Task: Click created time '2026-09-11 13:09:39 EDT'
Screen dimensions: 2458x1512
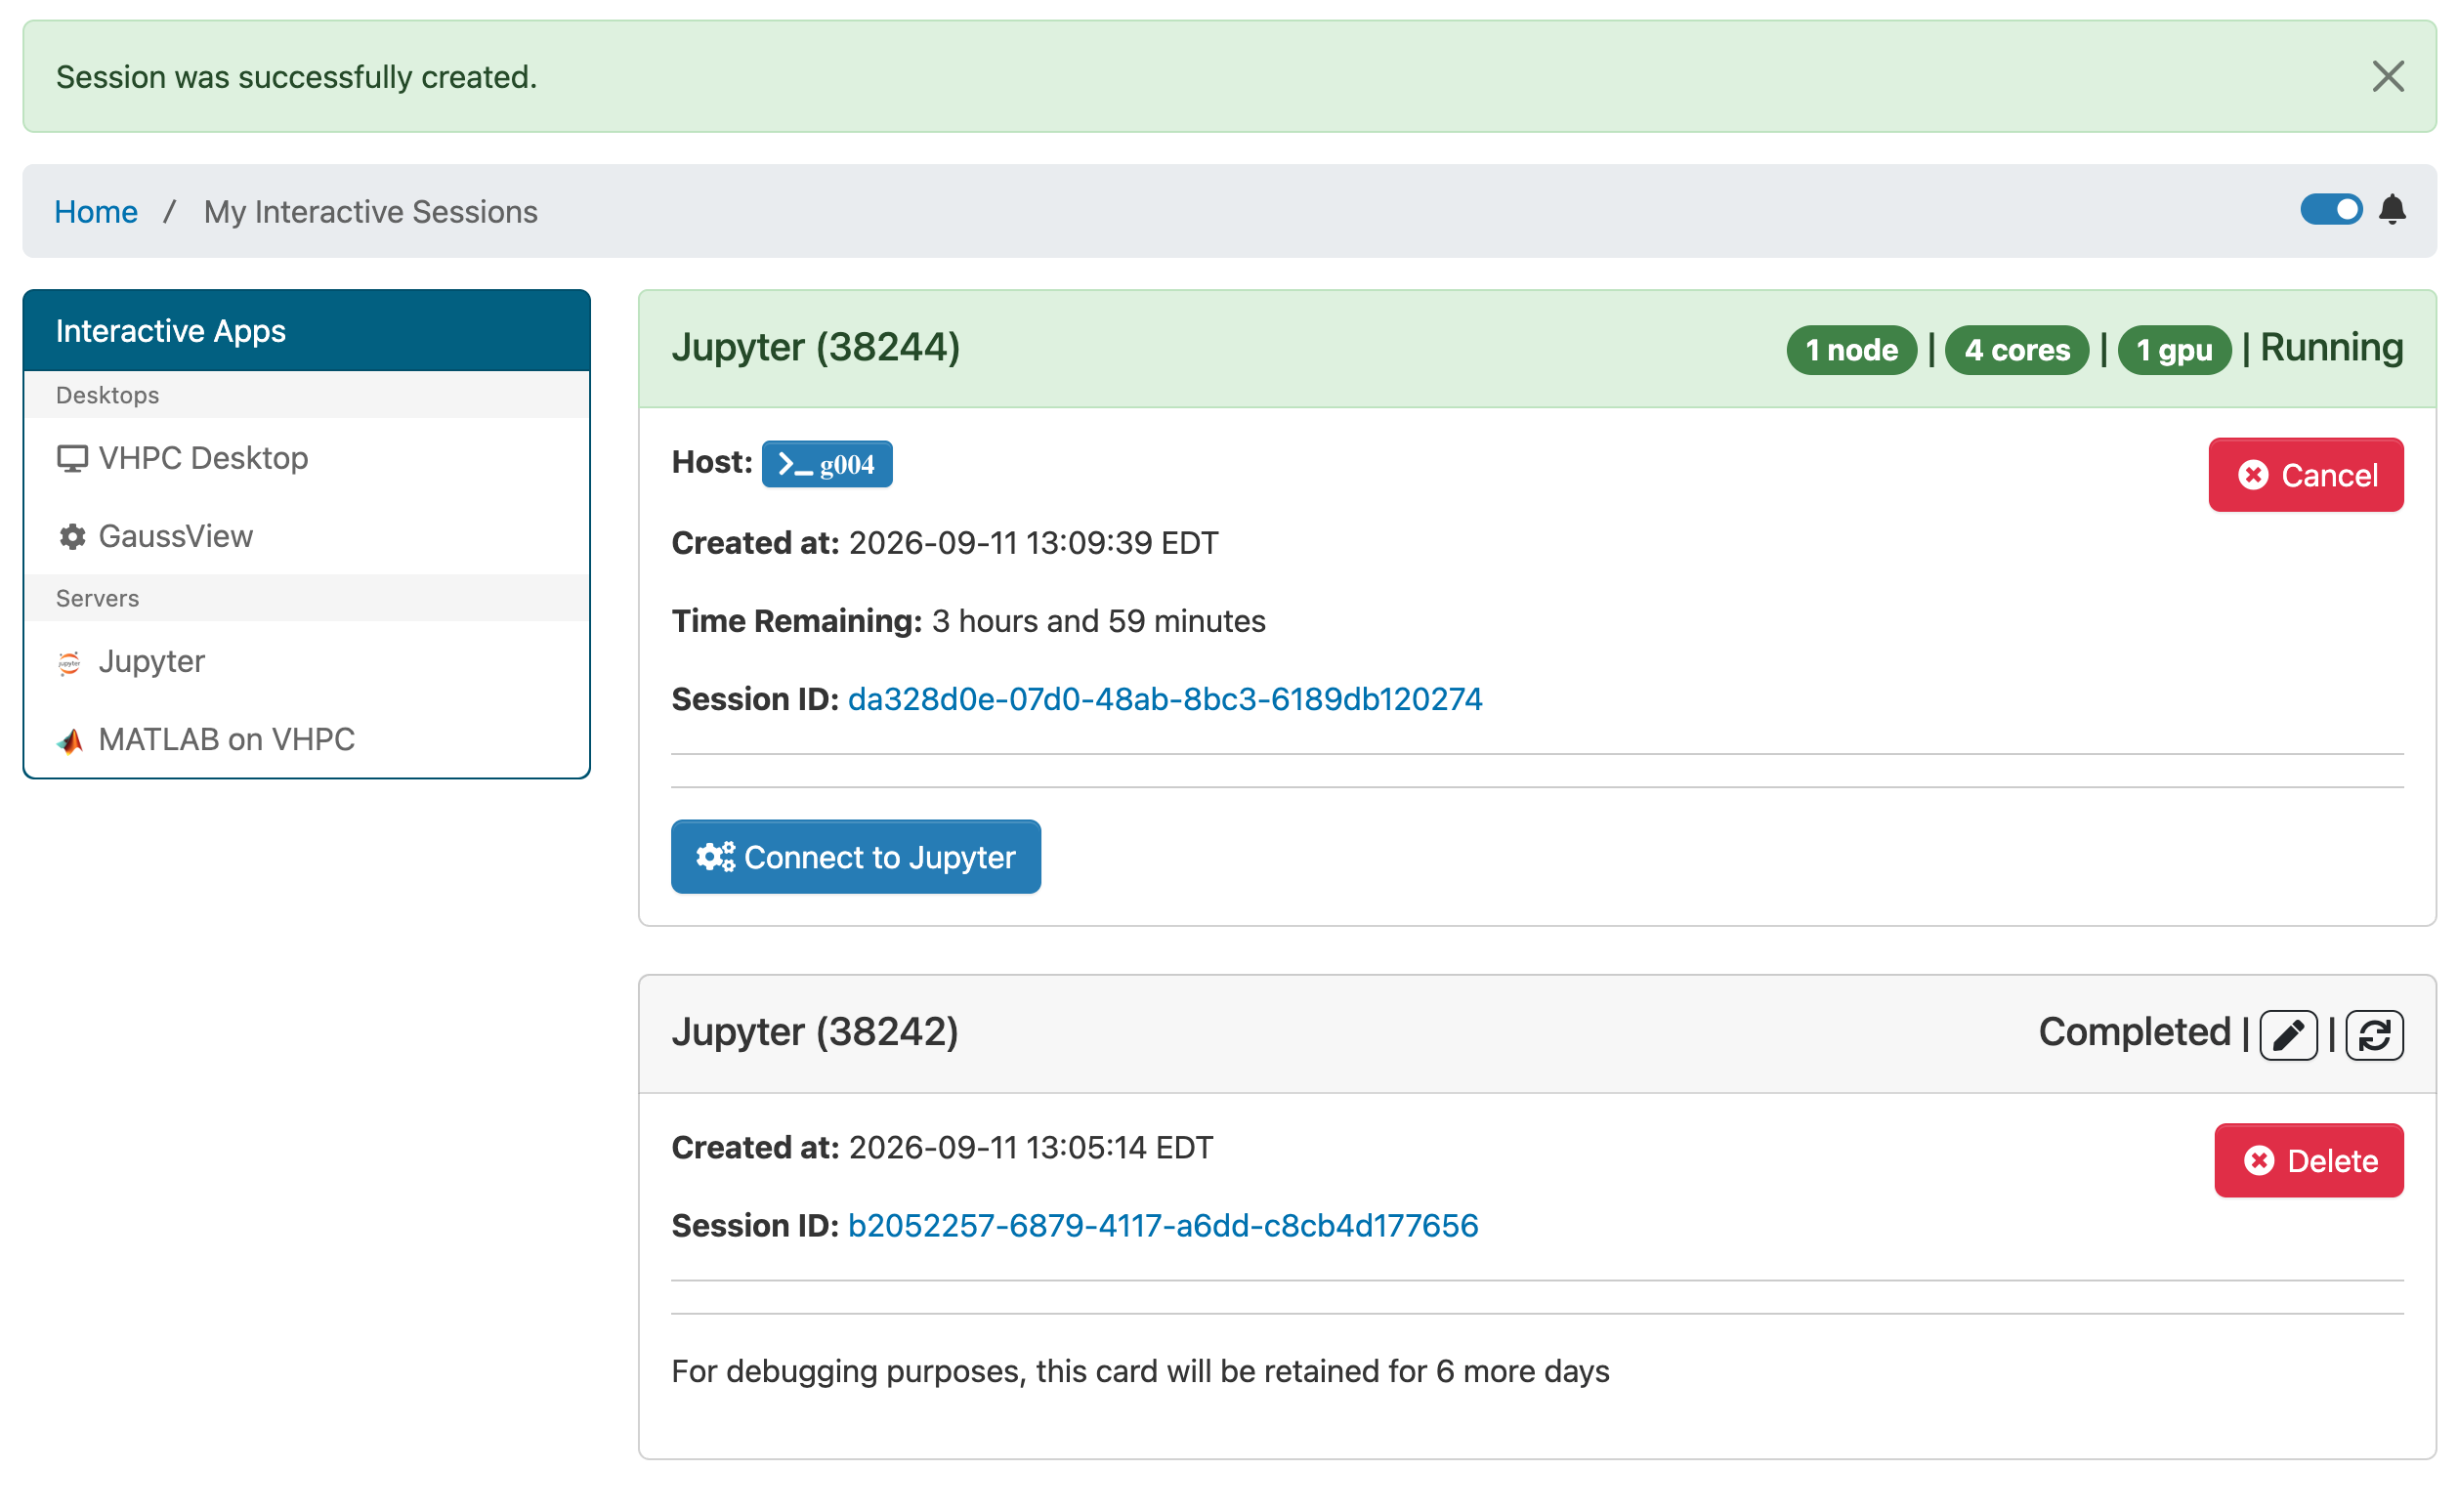Action: [1034, 543]
